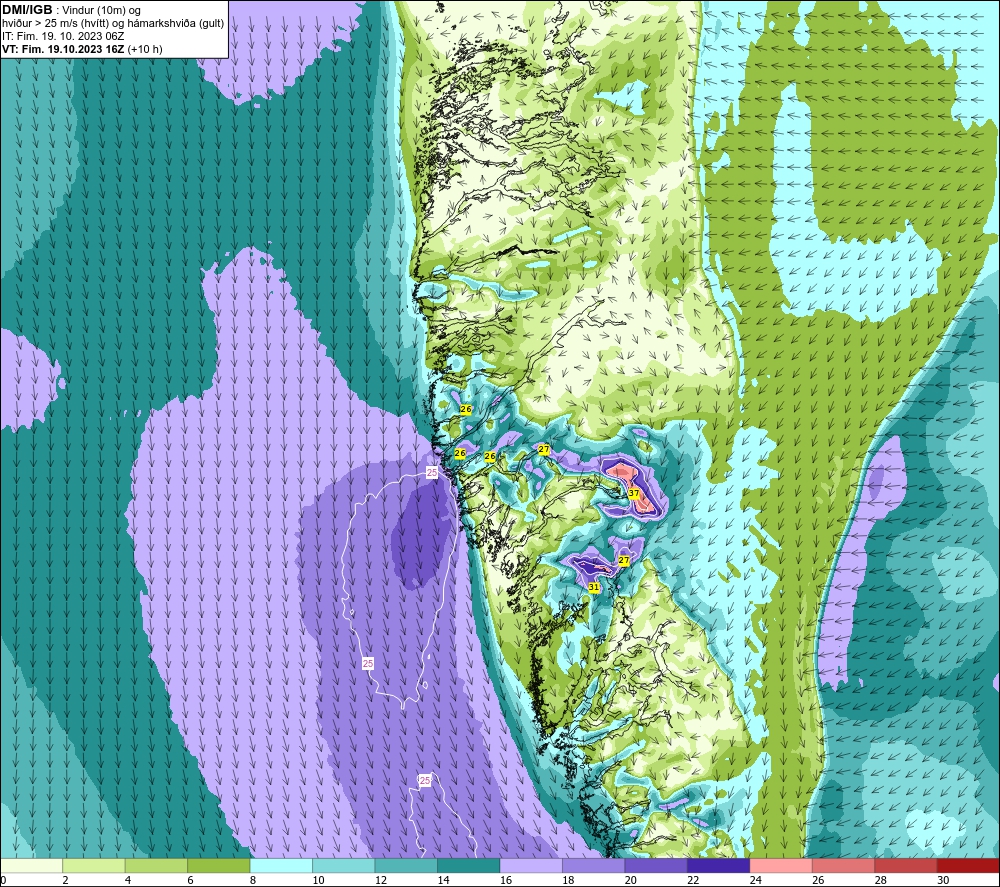Image resolution: width=1000 pixels, height=887 pixels.
Task: Click the '8' legend scale number
Action: coord(253,880)
